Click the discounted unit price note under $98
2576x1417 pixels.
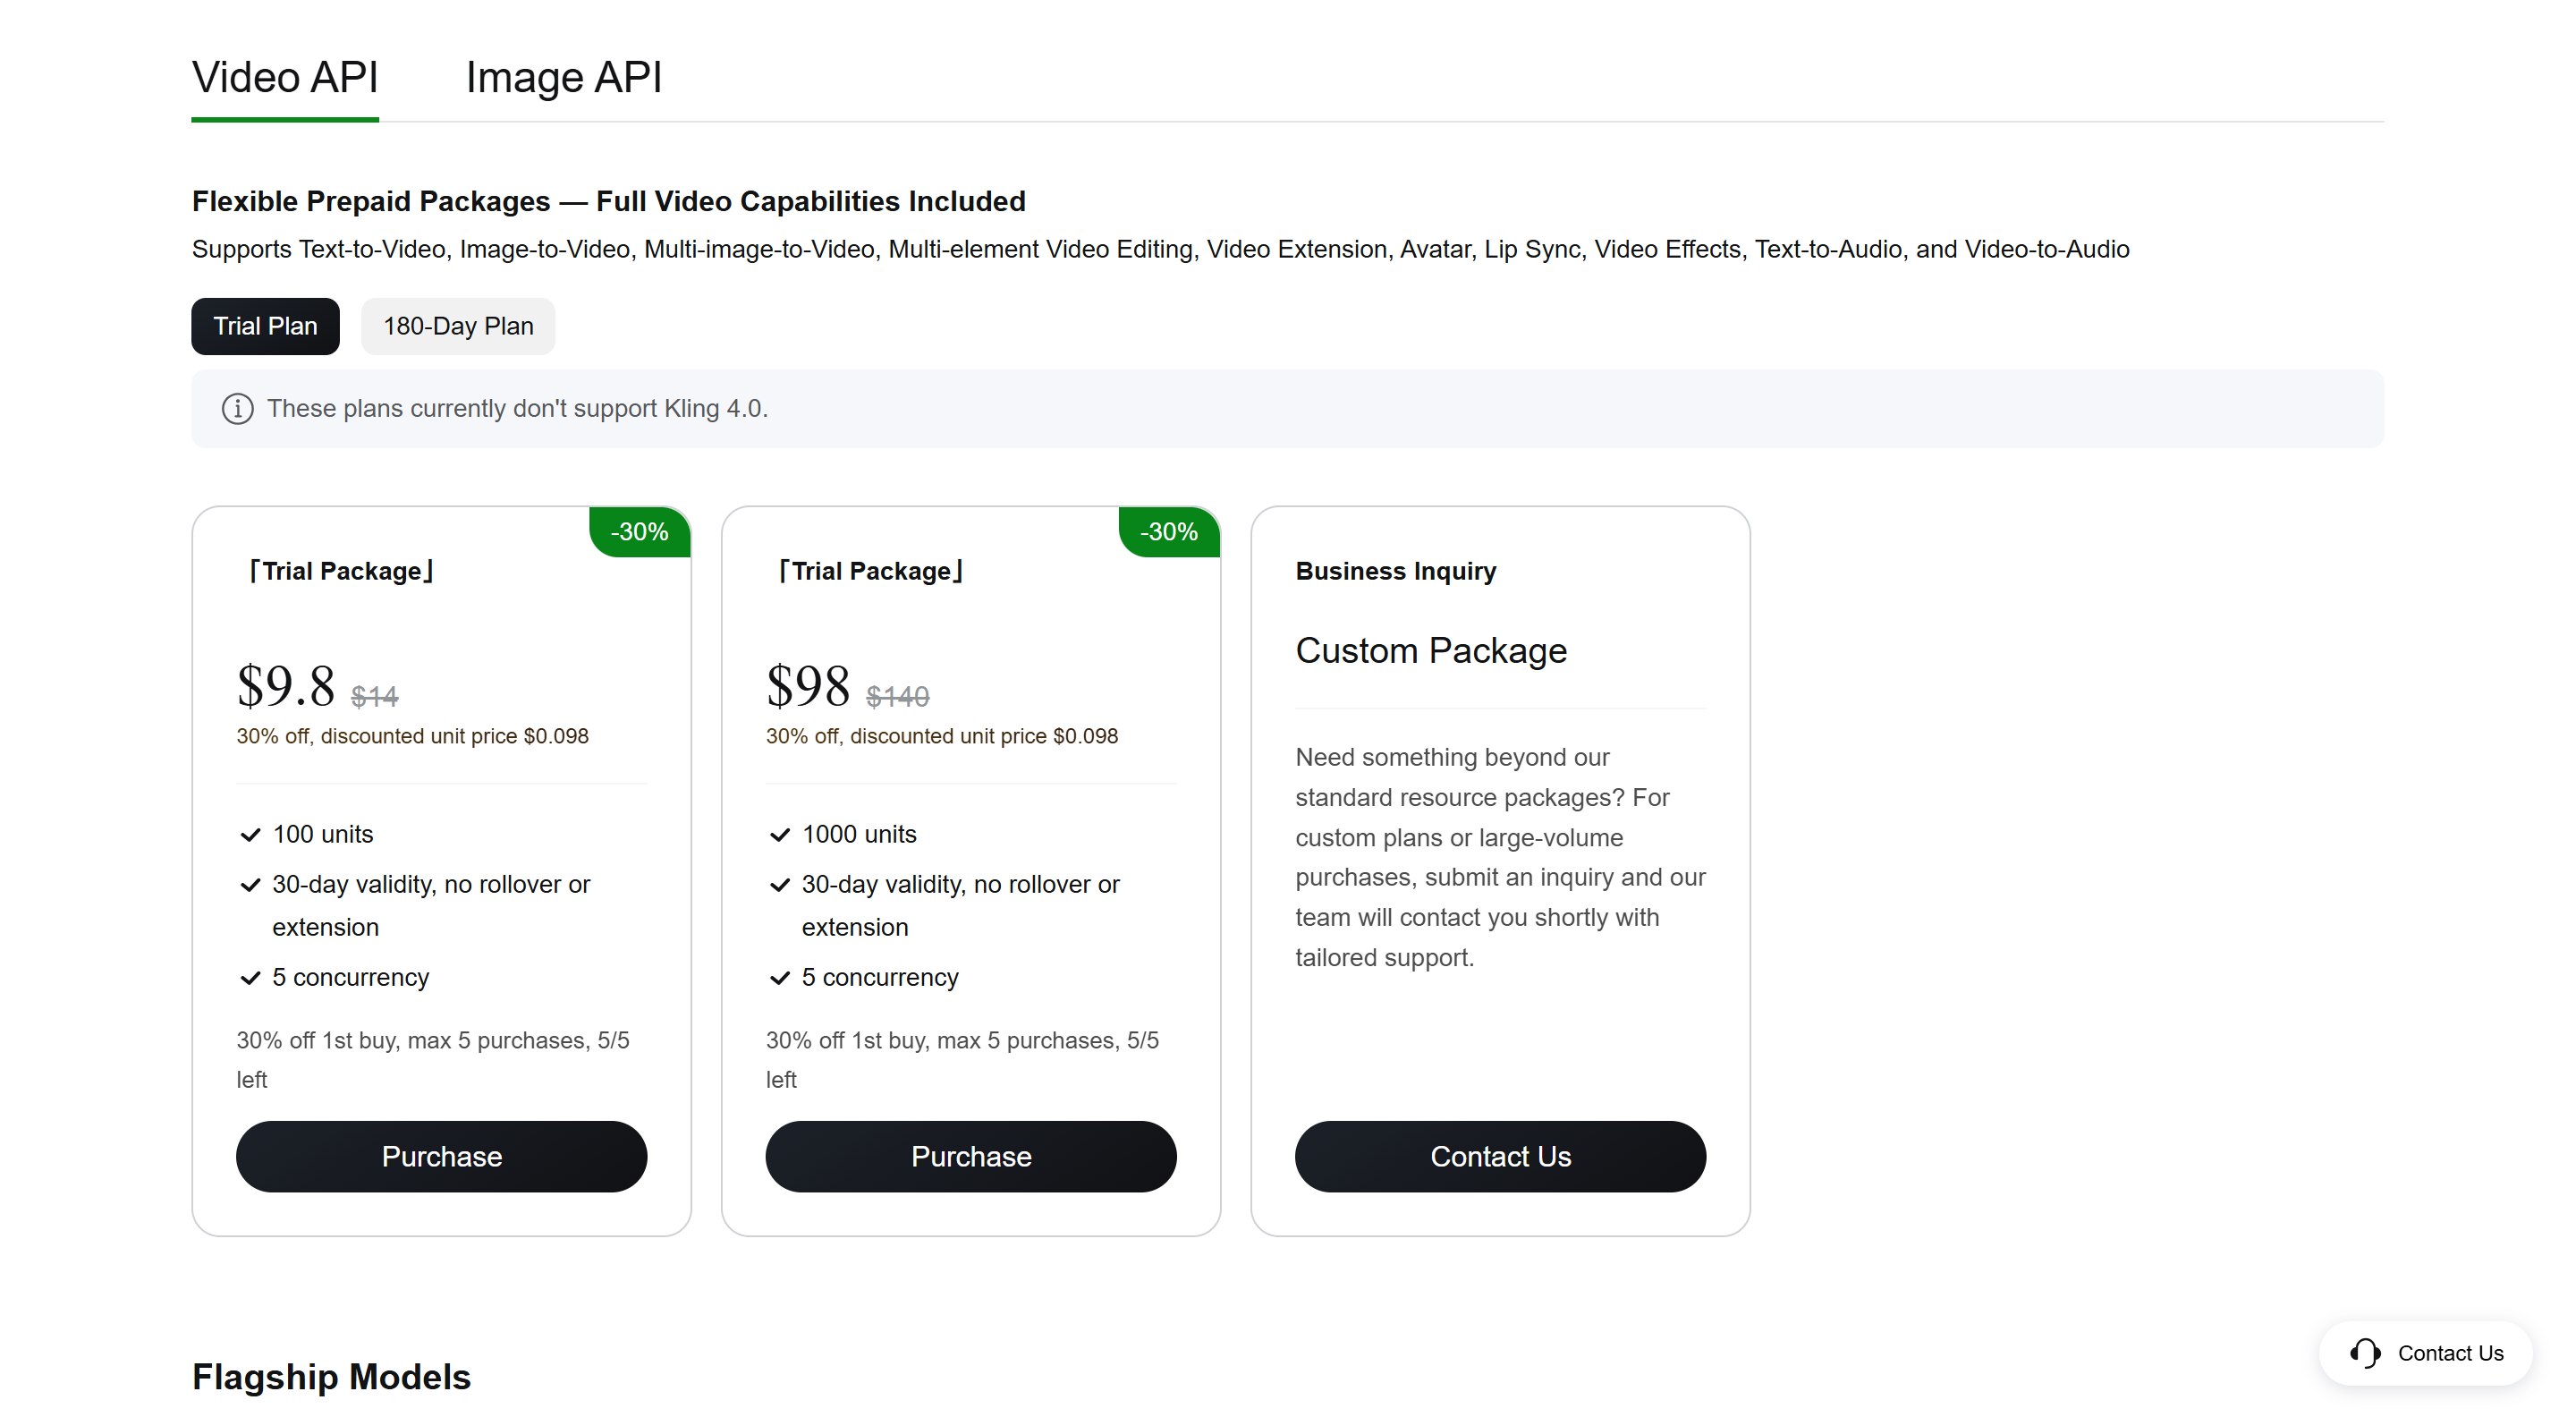(x=942, y=736)
